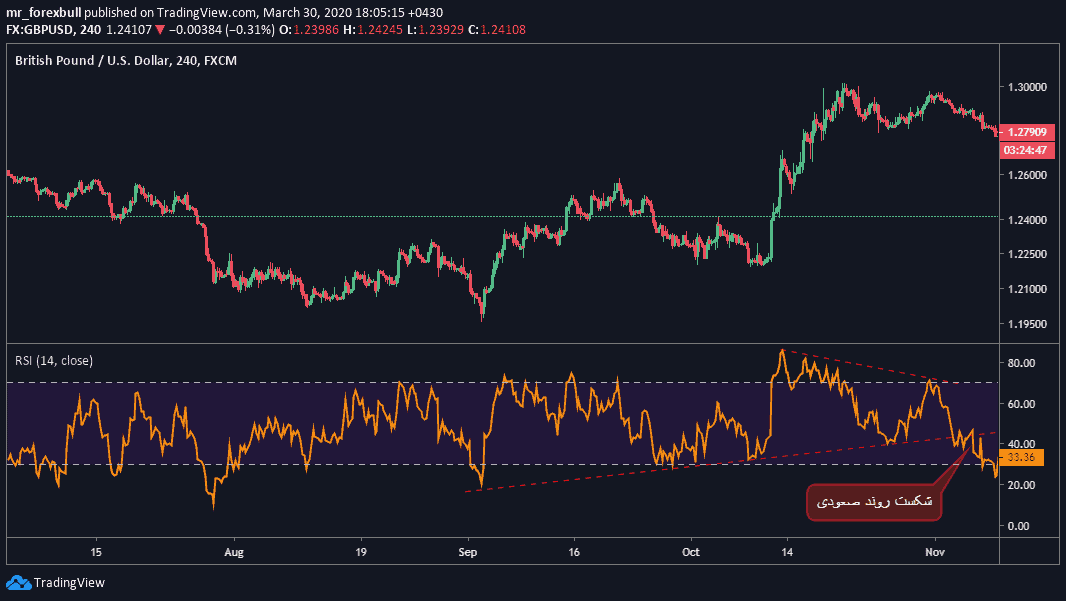Viewport: 1066px width, 601px height.
Task: Click the TradingView cloud logo icon
Action: coord(19,582)
